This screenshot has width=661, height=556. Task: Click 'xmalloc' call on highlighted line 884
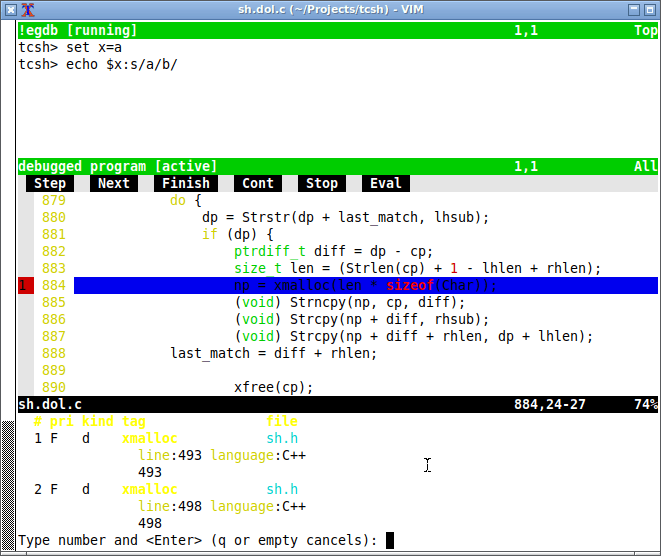tap(302, 285)
